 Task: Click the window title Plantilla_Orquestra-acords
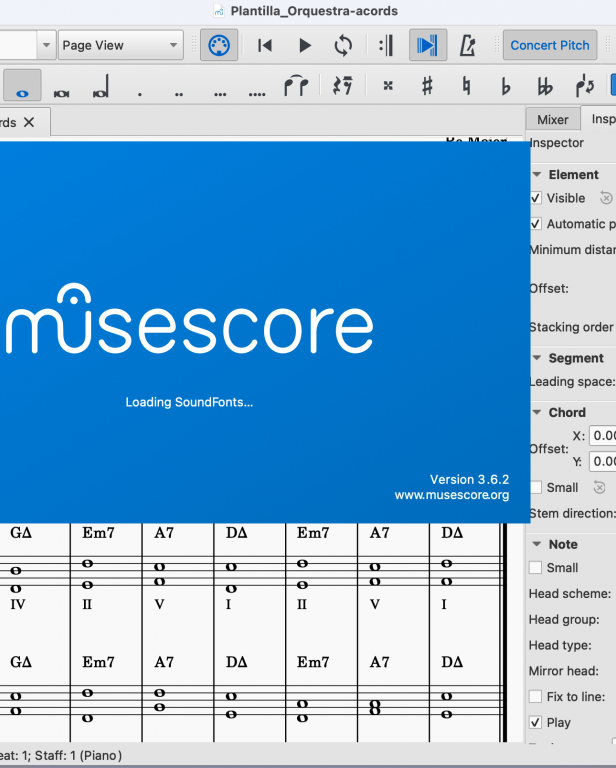tap(314, 11)
